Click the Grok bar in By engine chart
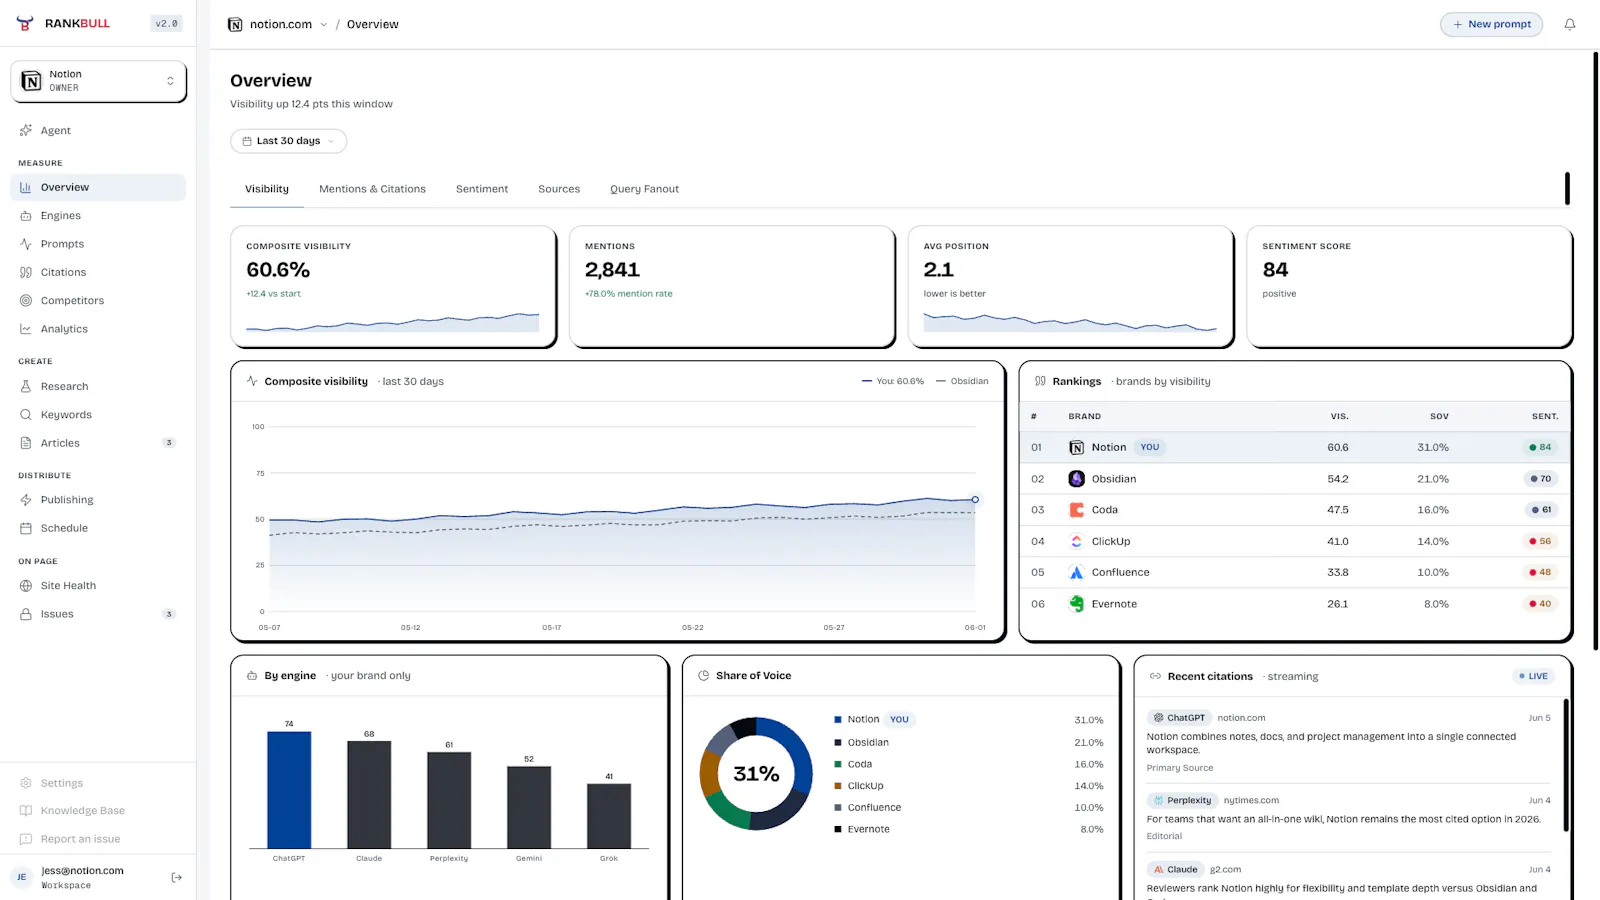Image resolution: width=1600 pixels, height=900 pixels. click(609, 816)
